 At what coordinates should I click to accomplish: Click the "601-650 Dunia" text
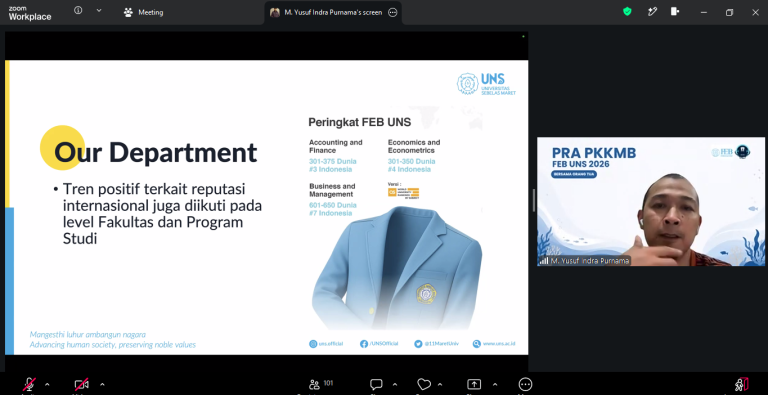click(x=333, y=205)
